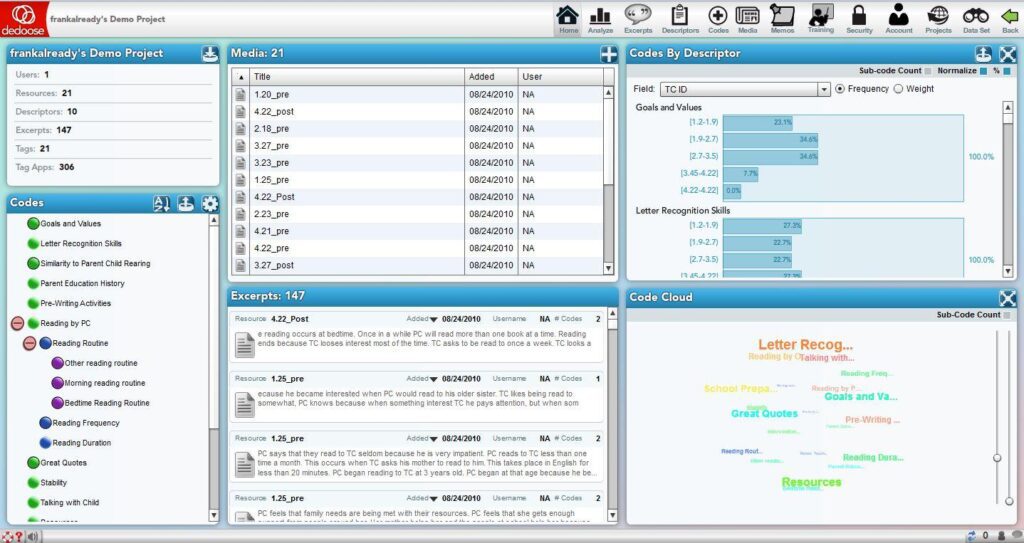Click the green Back arrow icon
Viewport: 1024px width, 543px height.
(1010, 19)
